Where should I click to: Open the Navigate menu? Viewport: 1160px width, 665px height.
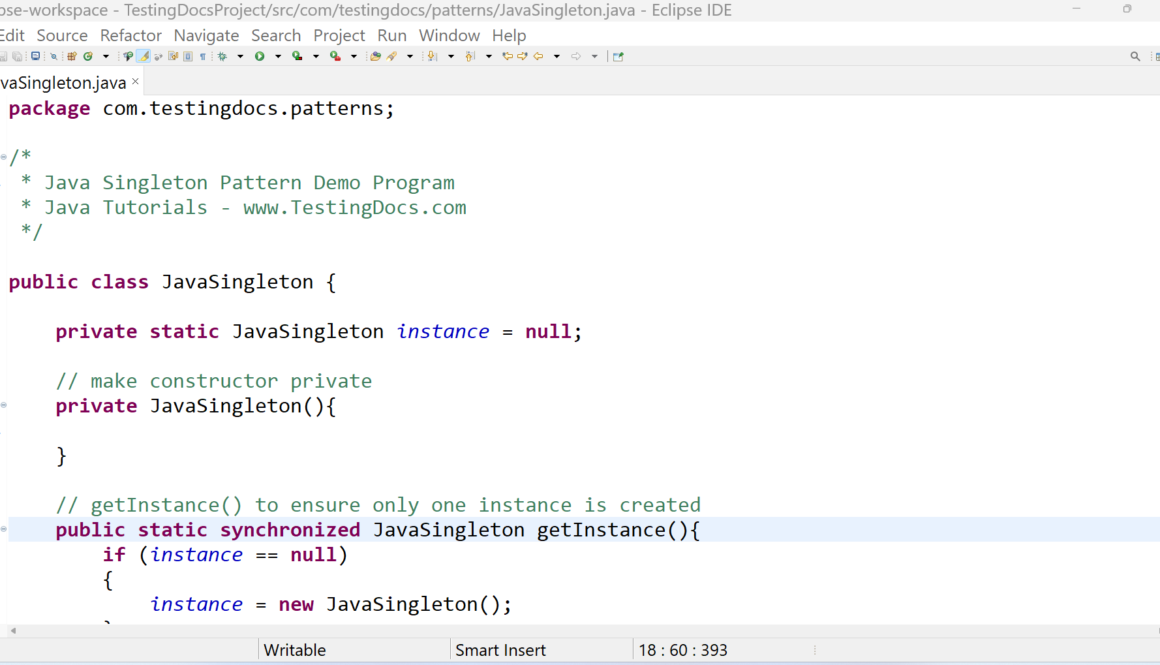206,35
